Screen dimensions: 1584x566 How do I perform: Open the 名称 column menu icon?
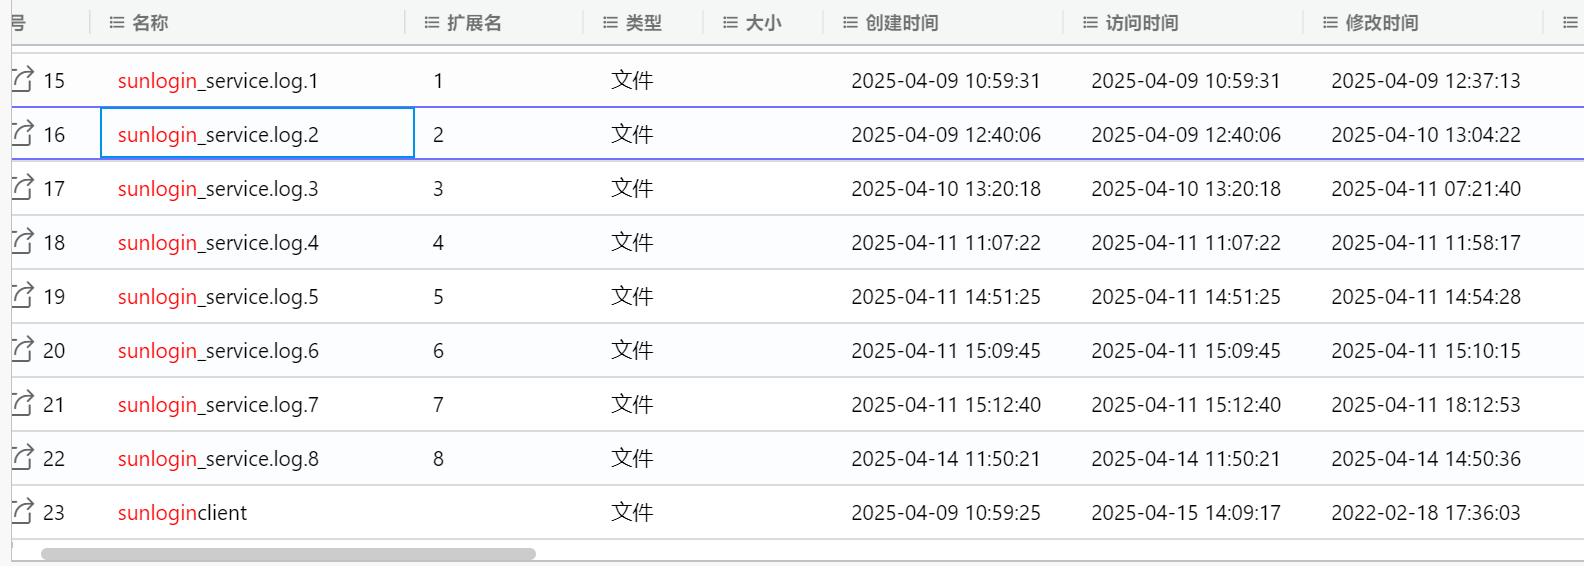pyautogui.click(x=117, y=22)
